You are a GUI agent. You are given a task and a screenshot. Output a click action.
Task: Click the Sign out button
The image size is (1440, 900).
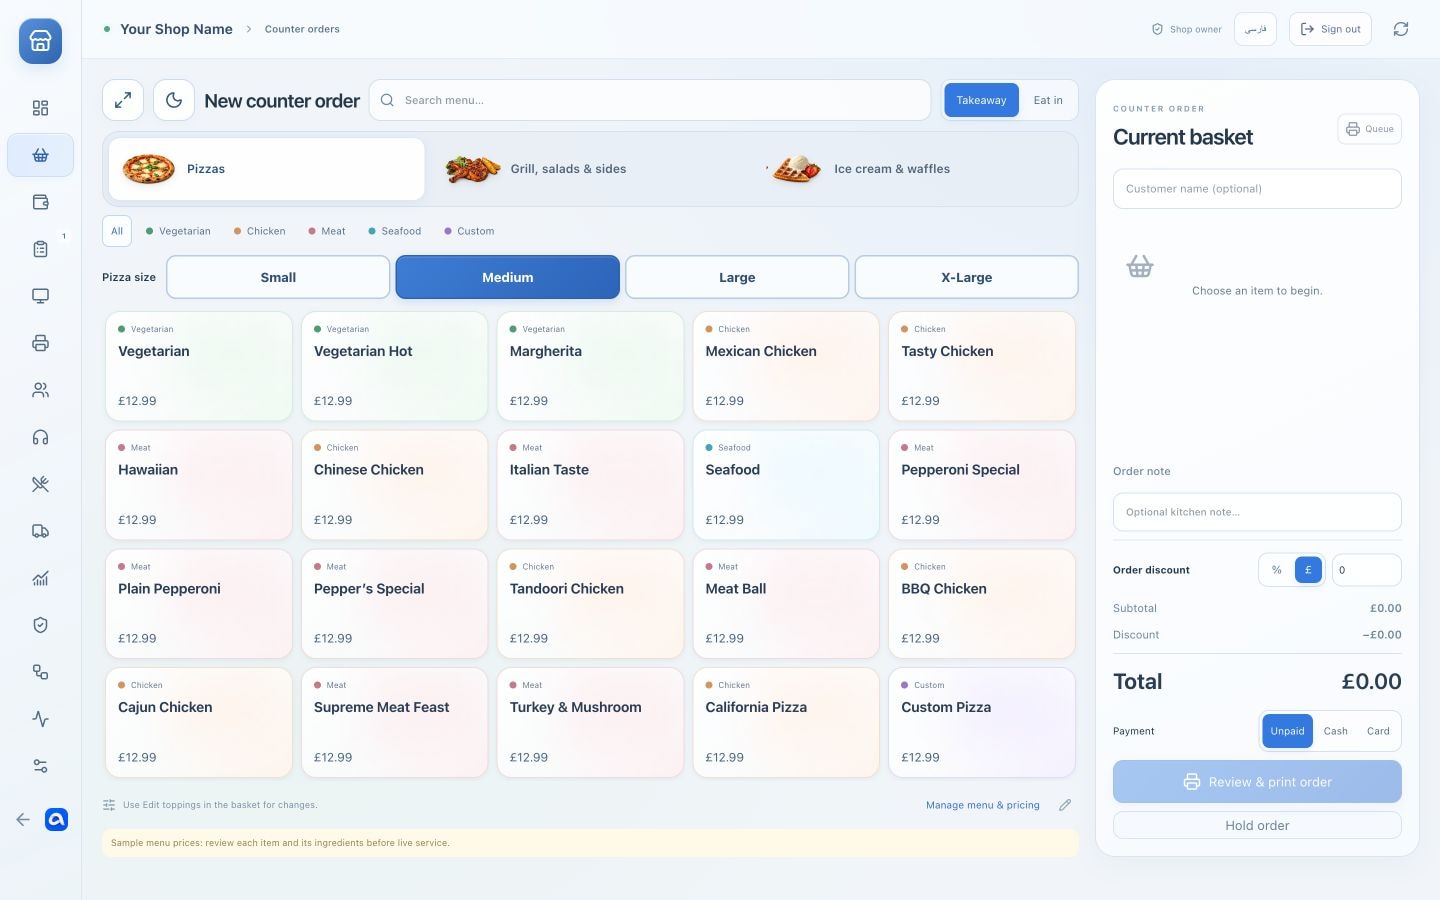pyautogui.click(x=1330, y=29)
